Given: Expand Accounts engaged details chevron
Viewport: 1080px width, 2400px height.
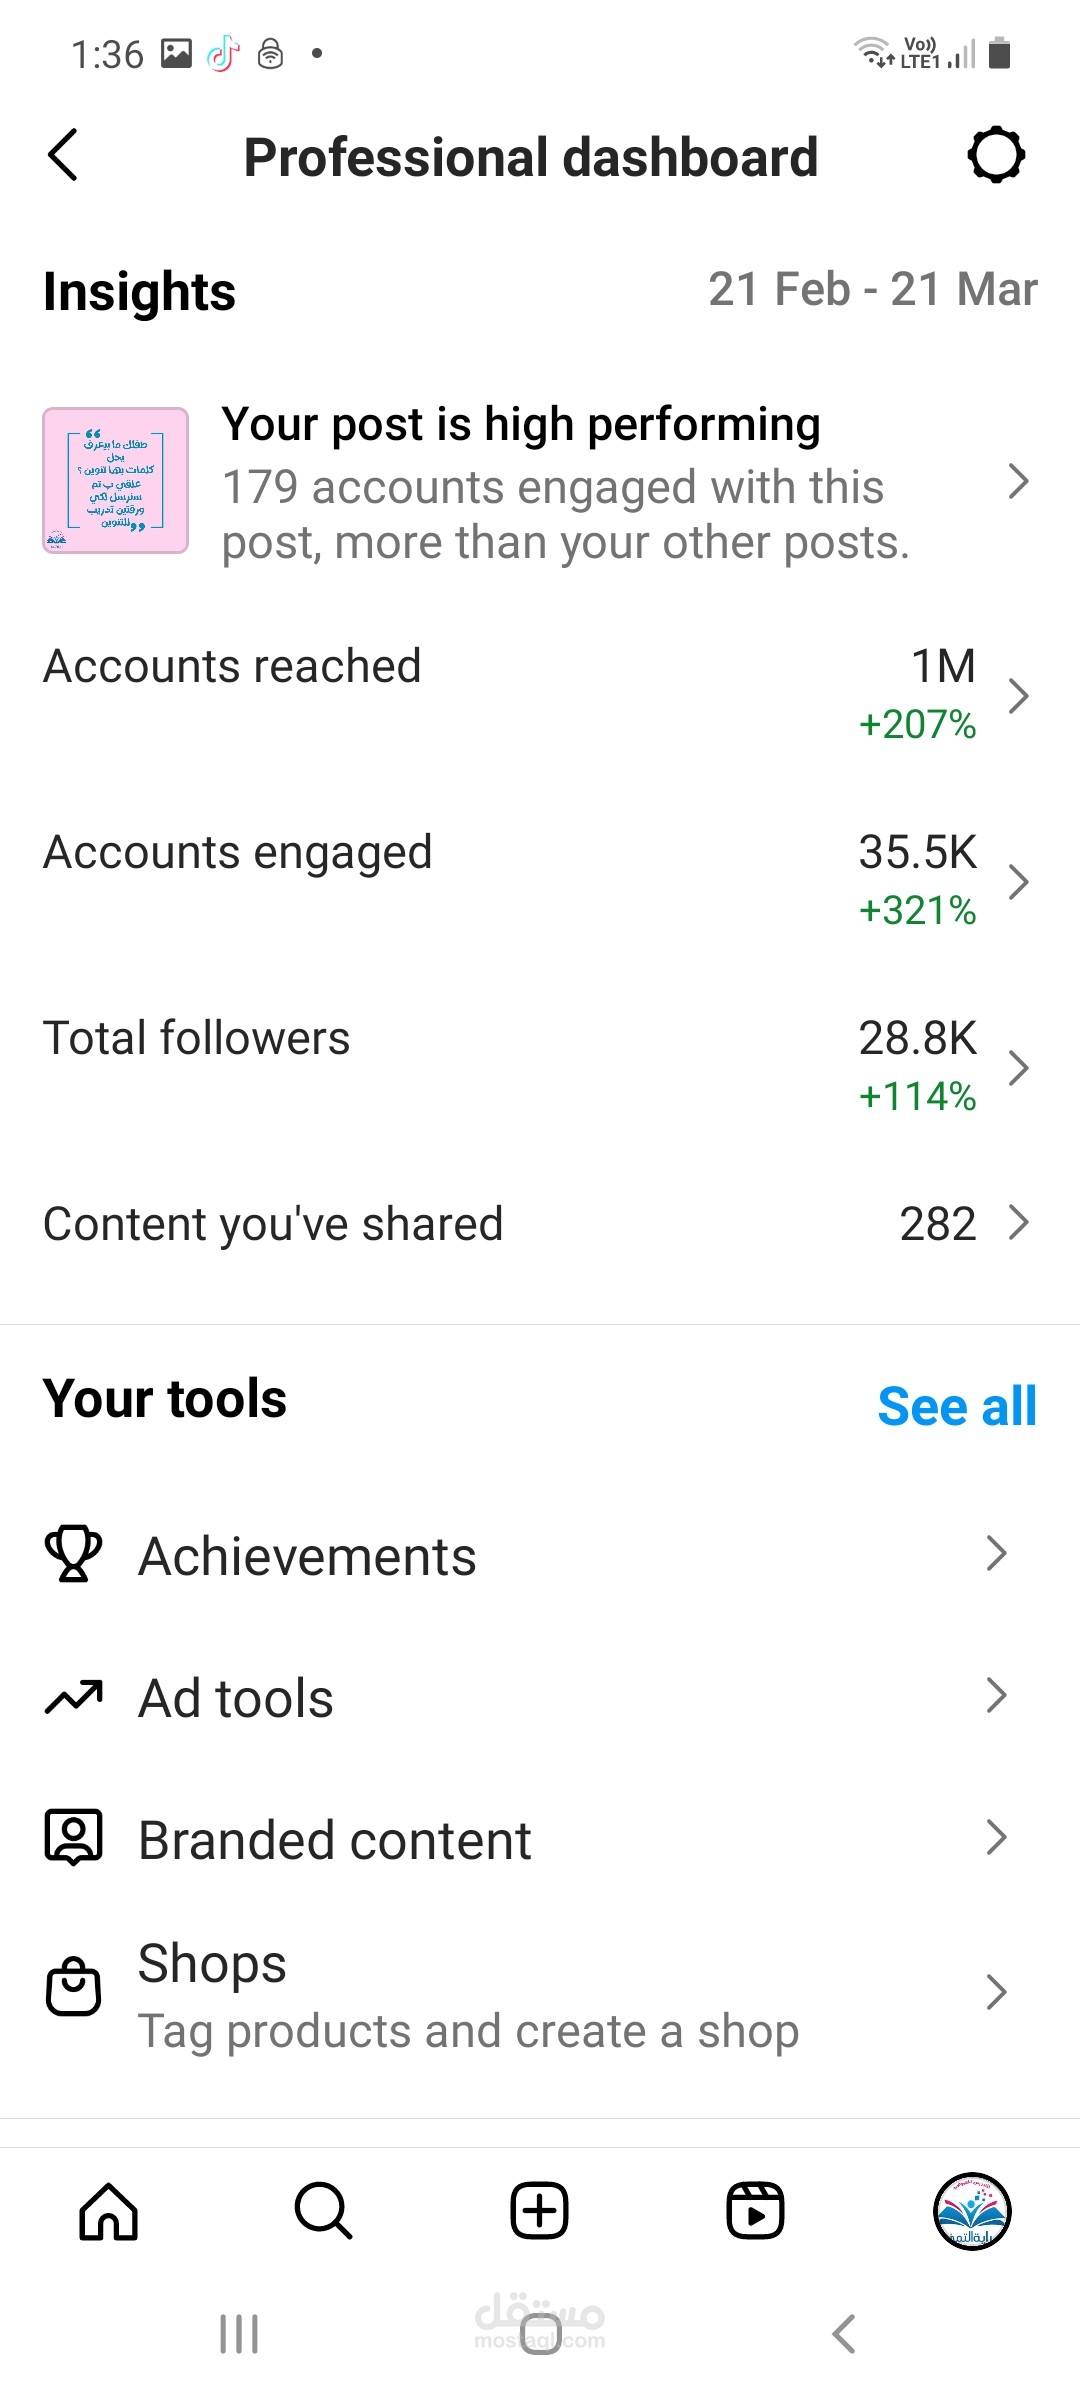Looking at the screenshot, I should click(1018, 882).
